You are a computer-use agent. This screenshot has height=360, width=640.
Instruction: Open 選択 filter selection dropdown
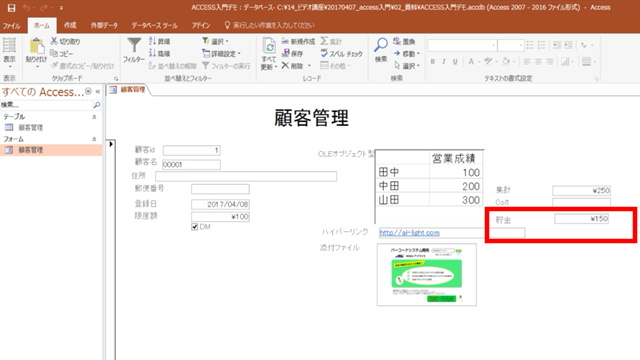(x=216, y=41)
